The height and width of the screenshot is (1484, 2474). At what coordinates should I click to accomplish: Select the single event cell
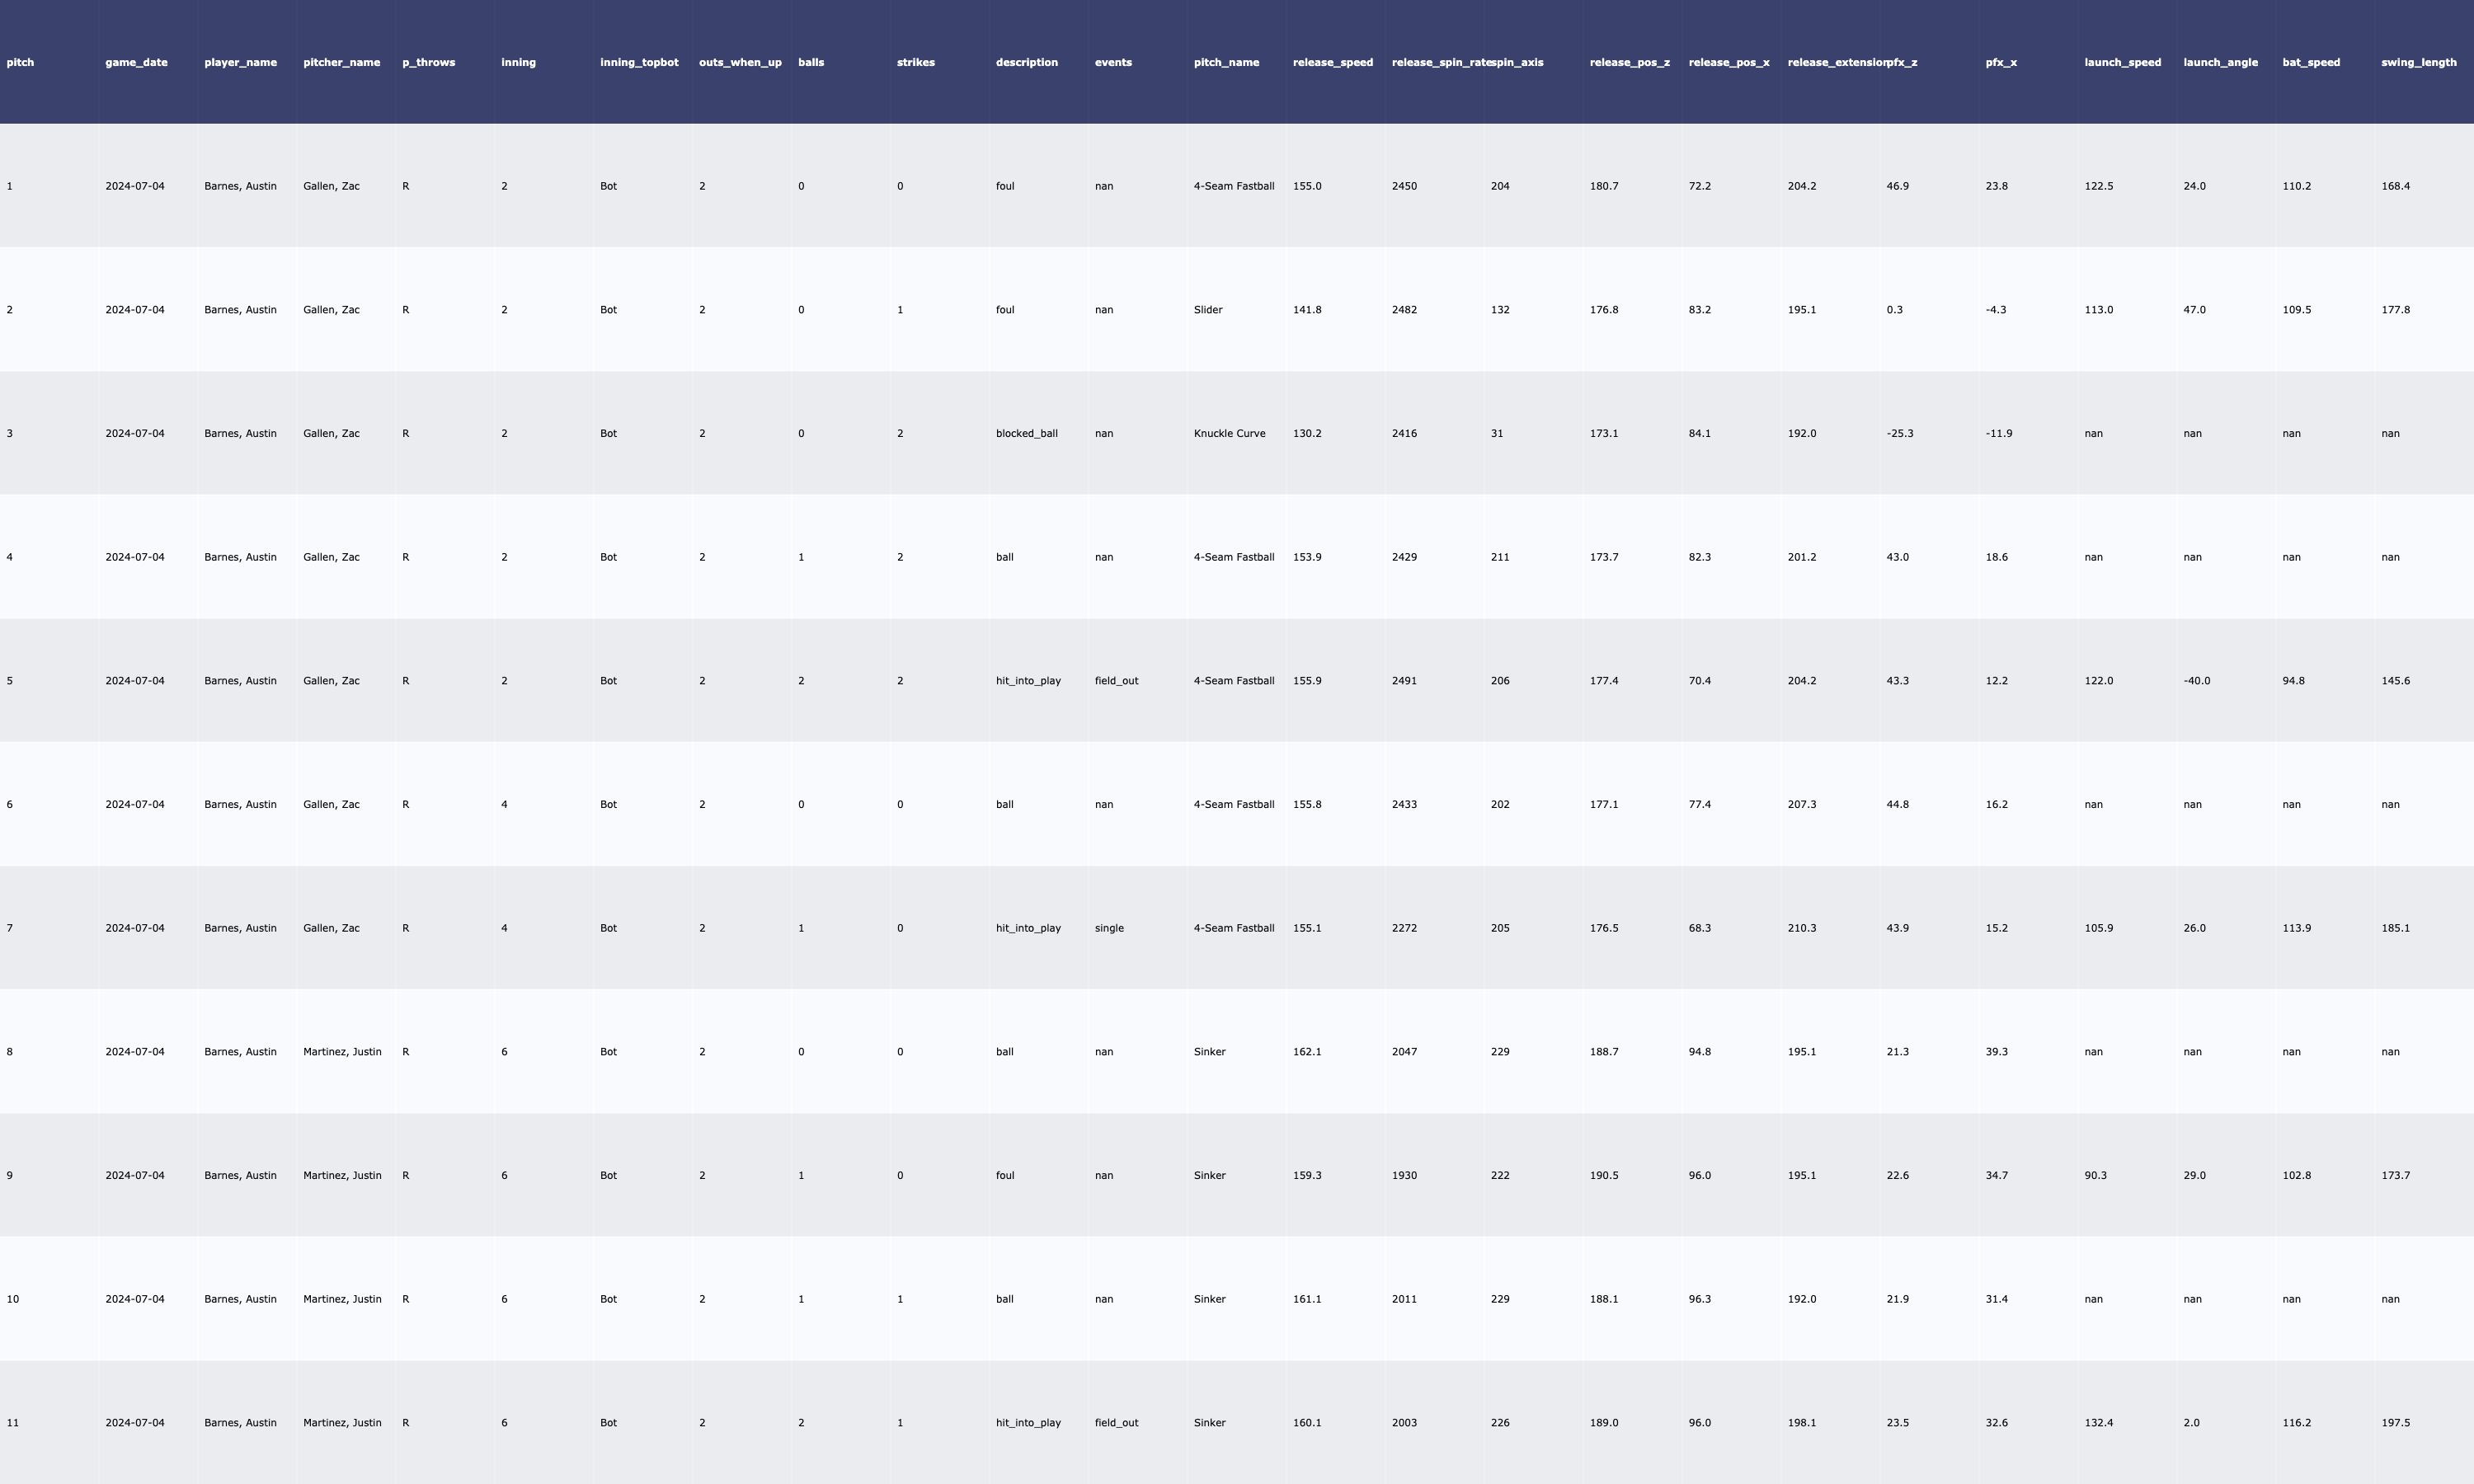[x=1109, y=928]
